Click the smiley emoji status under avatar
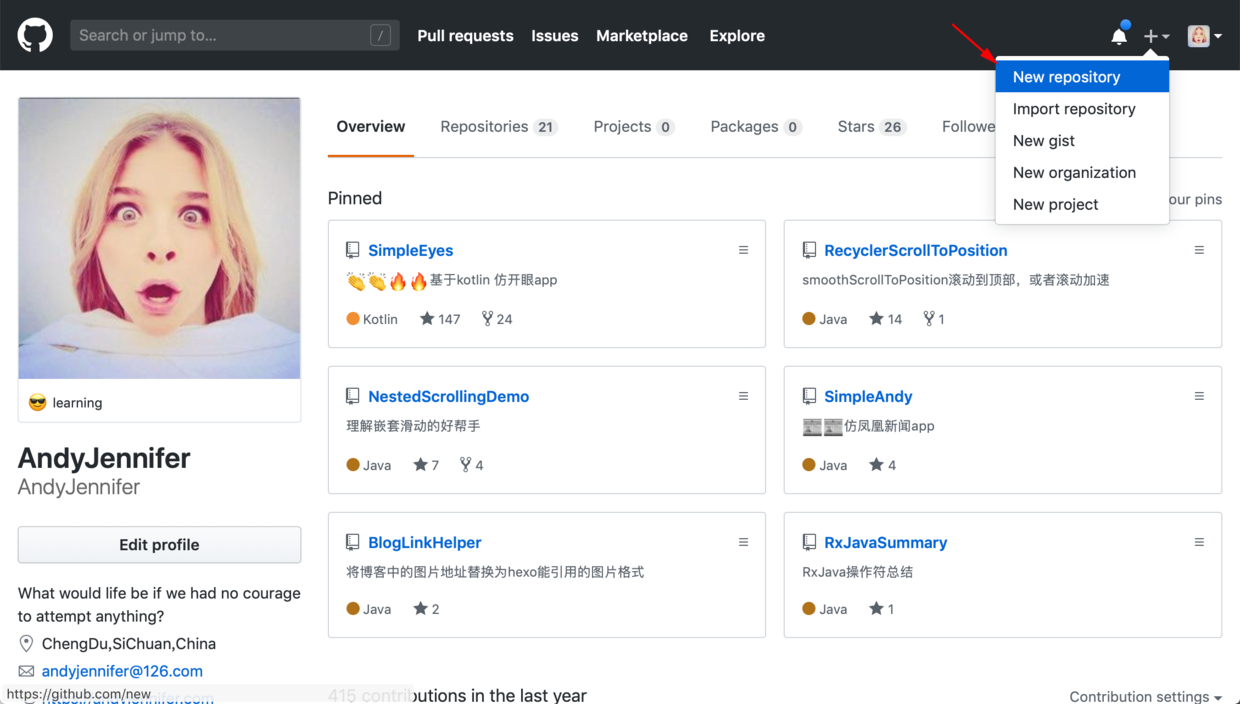The width and height of the screenshot is (1240, 704). tap(36, 402)
